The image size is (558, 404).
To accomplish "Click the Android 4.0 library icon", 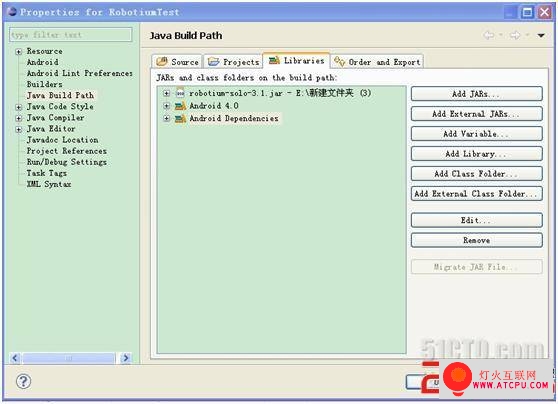I will (x=180, y=106).
